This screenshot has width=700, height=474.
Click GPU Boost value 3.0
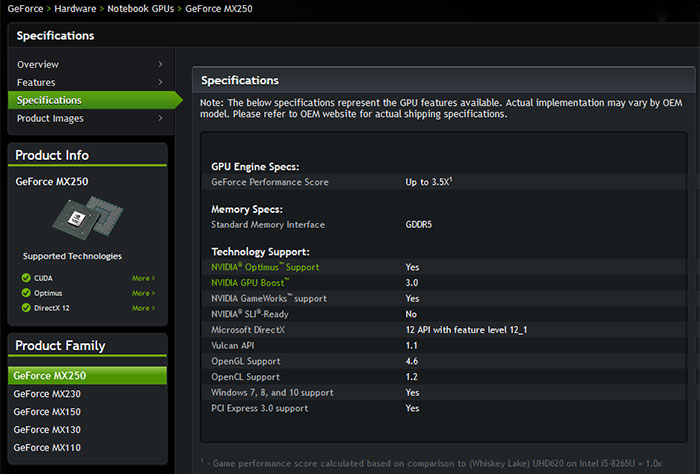pyautogui.click(x=412, y=283)
